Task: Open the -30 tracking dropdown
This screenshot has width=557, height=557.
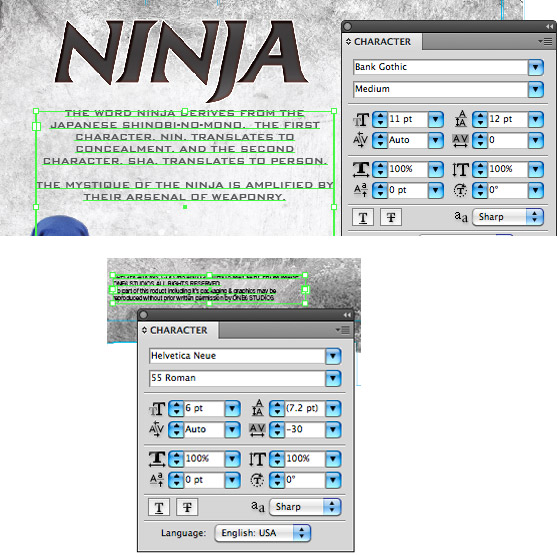Action: pos(333,430)
